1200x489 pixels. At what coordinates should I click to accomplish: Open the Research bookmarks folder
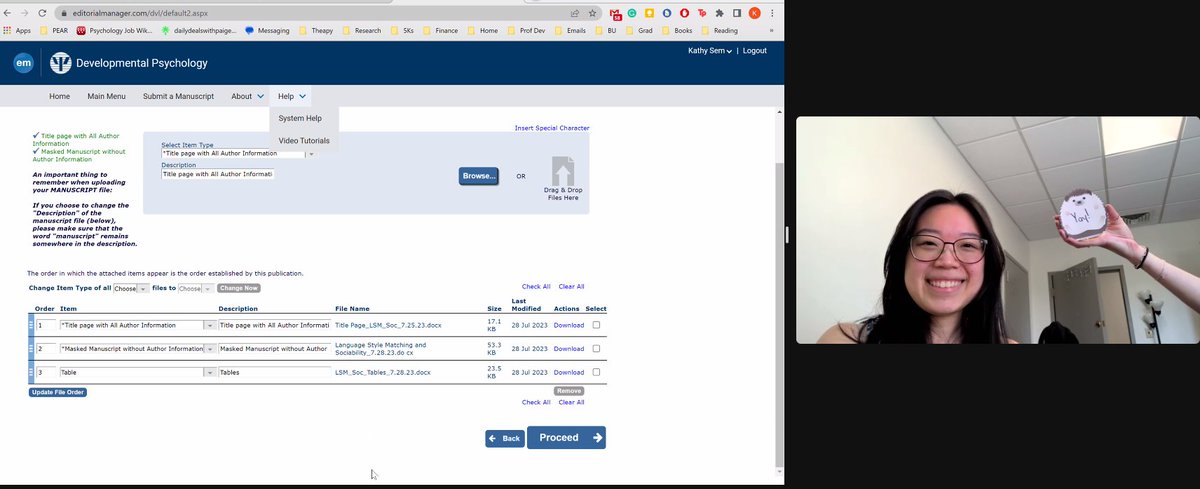pos(361,31)
